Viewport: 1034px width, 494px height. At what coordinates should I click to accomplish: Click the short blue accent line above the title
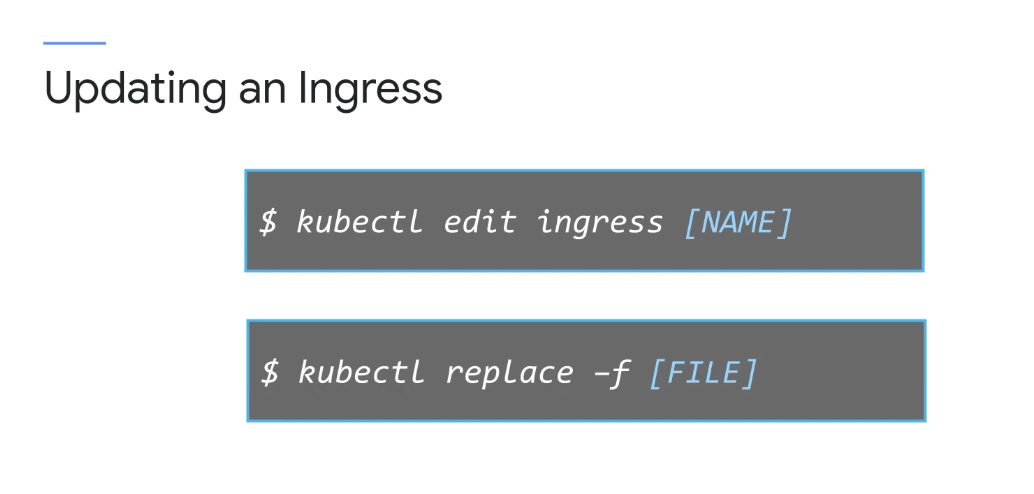pos(75,43)
